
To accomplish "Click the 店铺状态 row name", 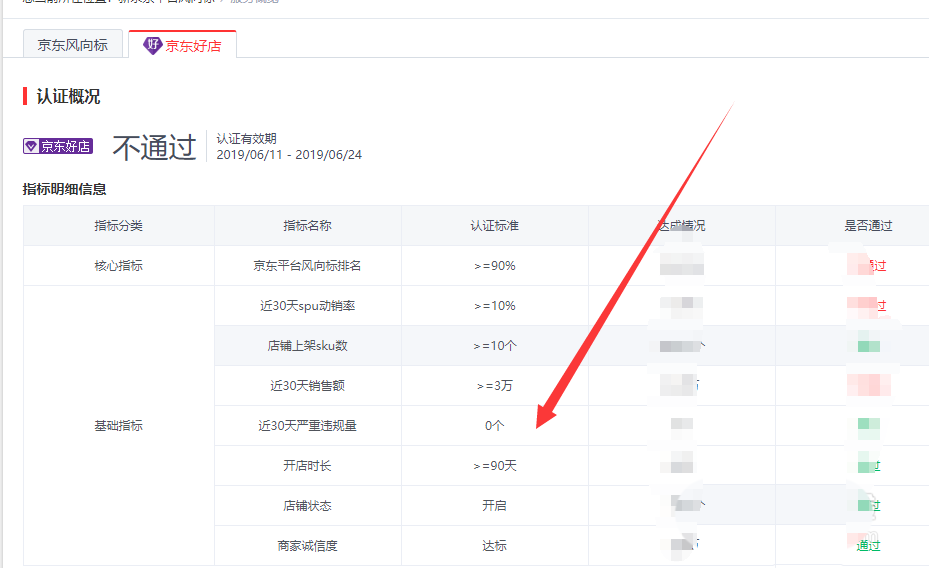I will pos(307,506).
